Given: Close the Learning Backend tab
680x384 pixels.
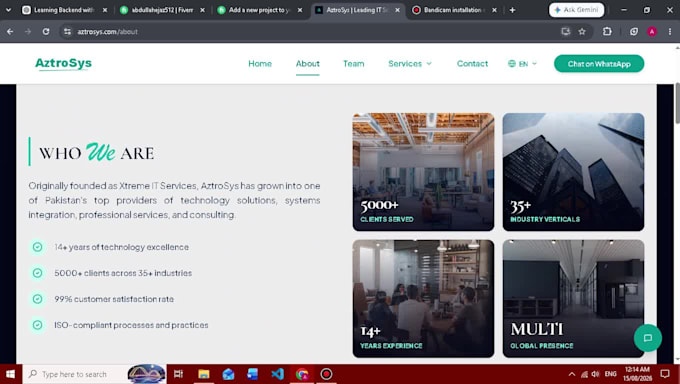Looking at the screenshot, I should tap(105, 10).
